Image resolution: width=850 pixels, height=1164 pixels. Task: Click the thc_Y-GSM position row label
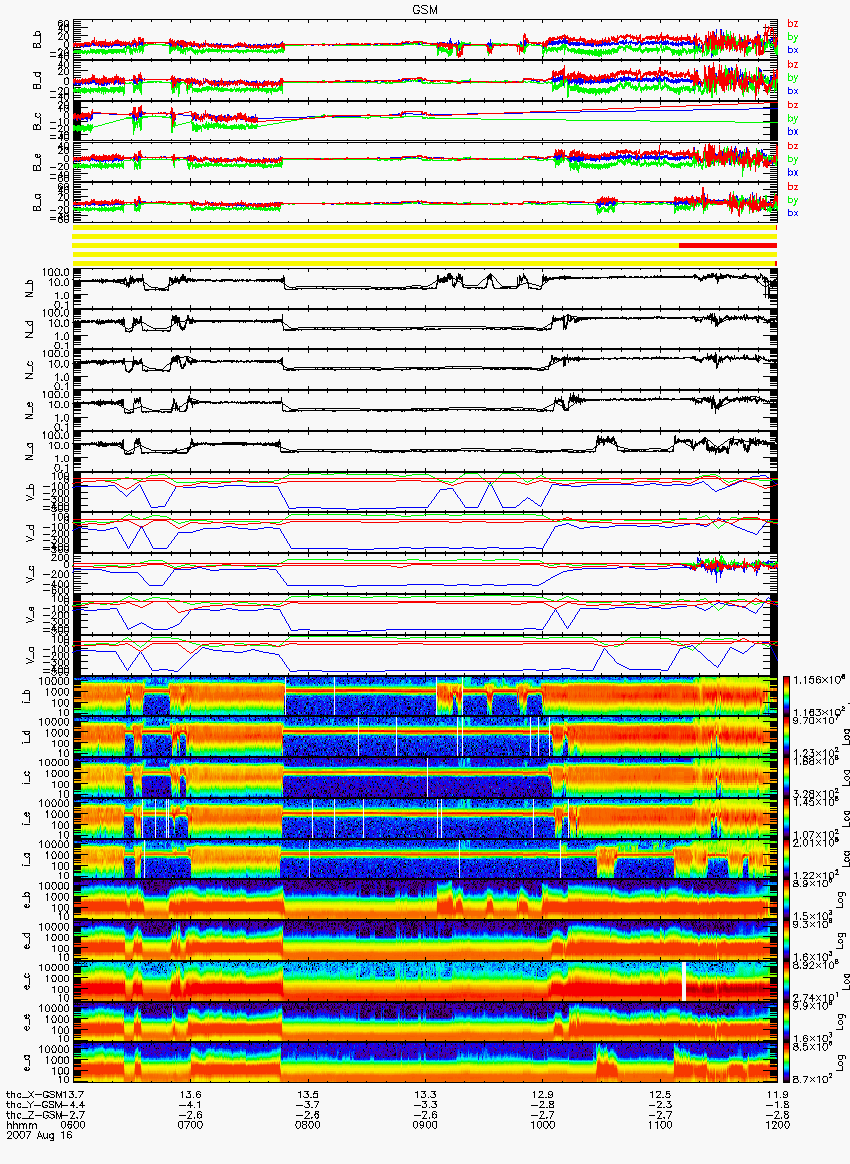(36, 1105)
